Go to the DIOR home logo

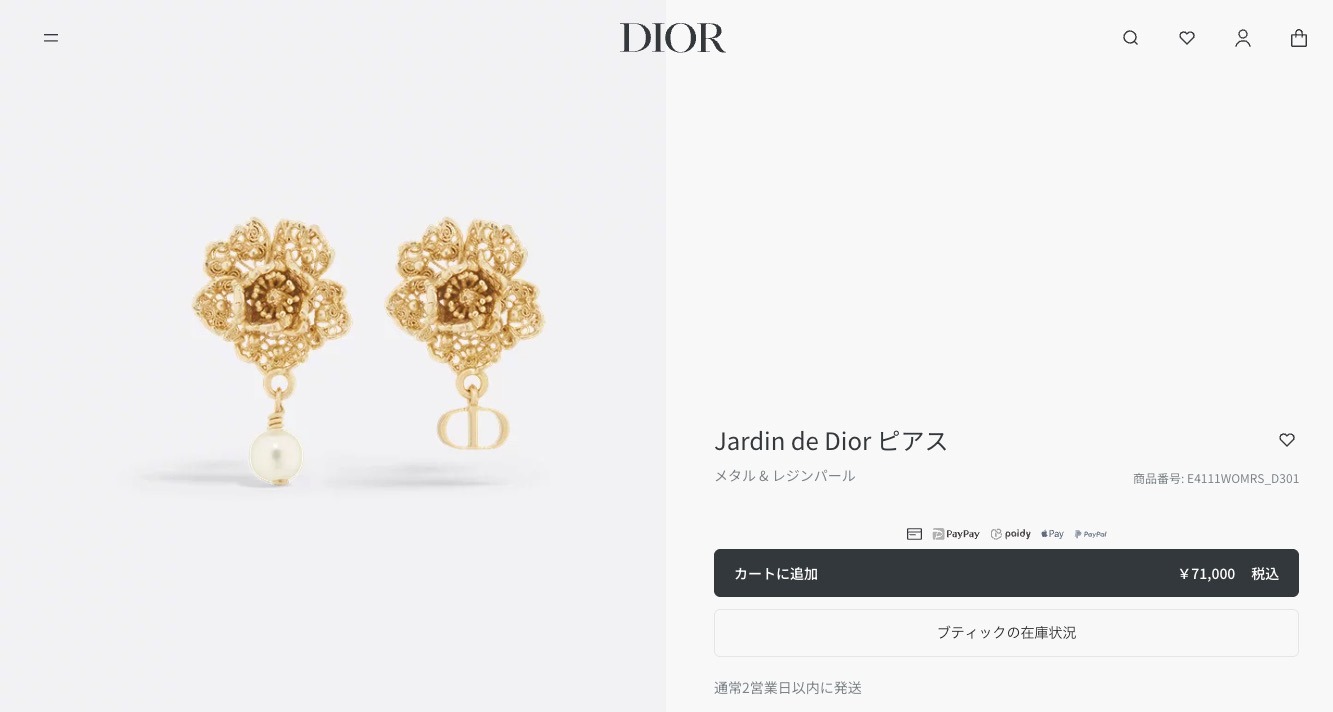673,38
